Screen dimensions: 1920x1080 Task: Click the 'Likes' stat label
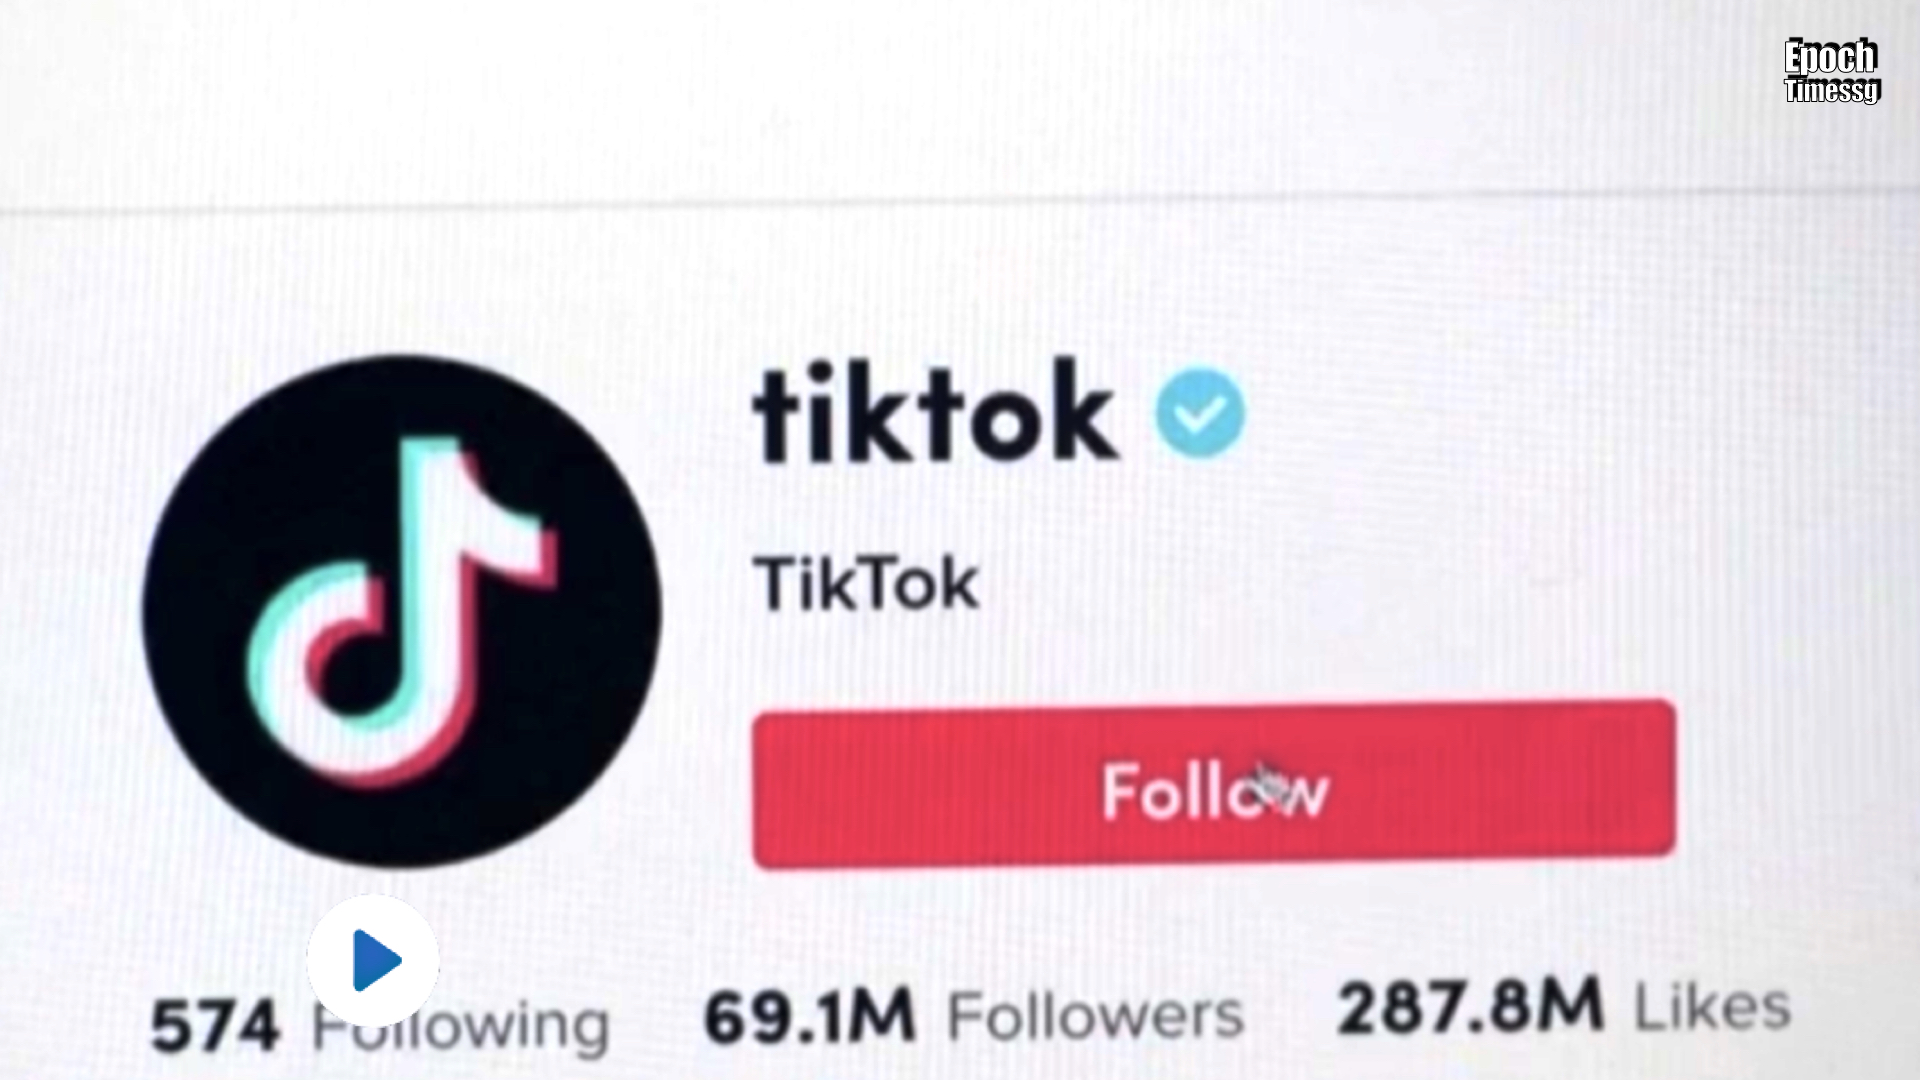(x=1712, y=1007)
